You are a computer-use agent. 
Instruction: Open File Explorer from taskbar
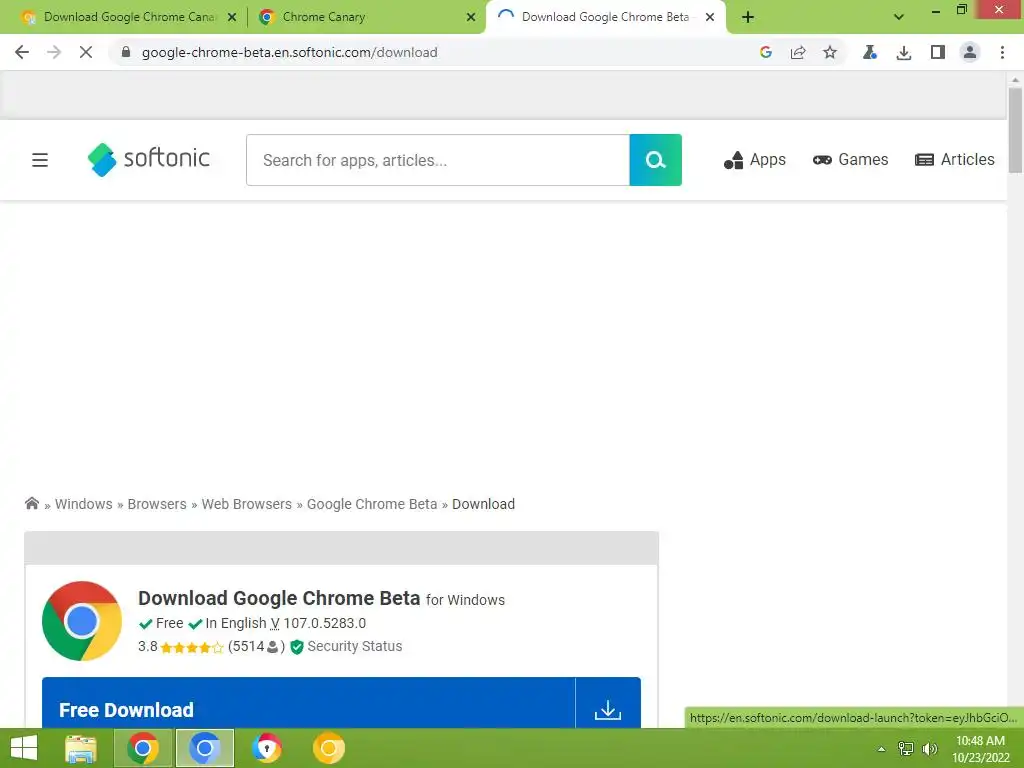click(81, 748)
